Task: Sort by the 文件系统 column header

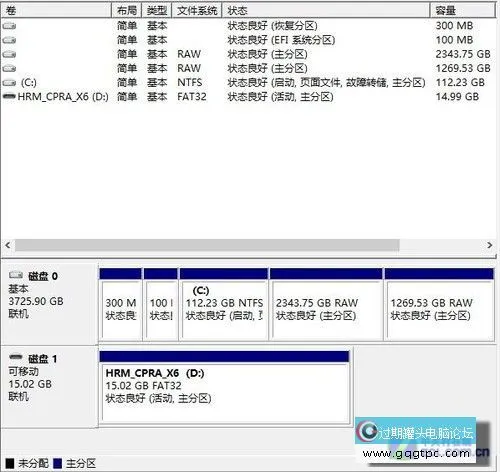Action: coord(197,11)
